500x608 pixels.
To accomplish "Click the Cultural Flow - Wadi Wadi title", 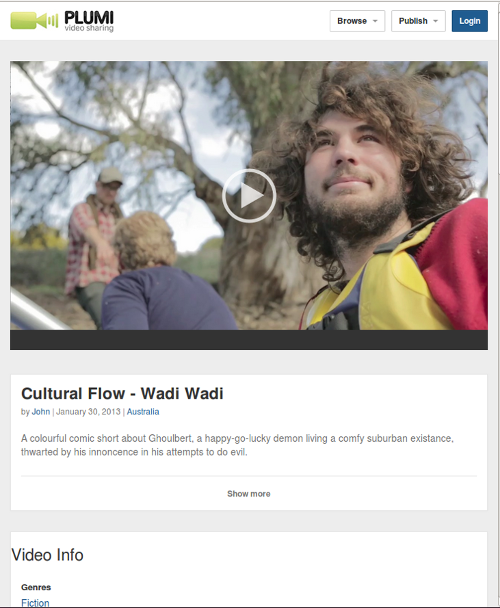I will point(122,394).
